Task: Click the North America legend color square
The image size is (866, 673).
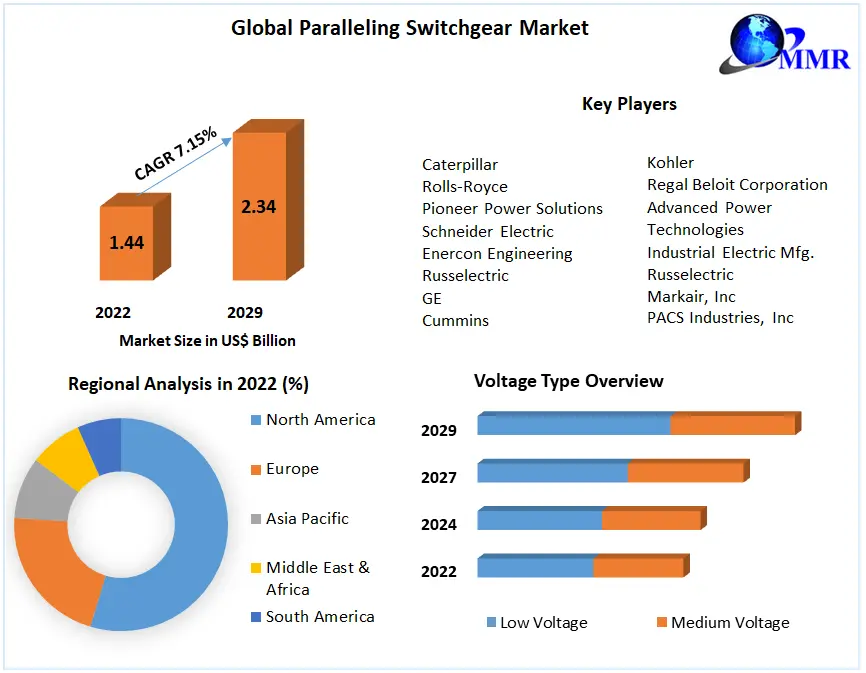Action: coord(254,420)
